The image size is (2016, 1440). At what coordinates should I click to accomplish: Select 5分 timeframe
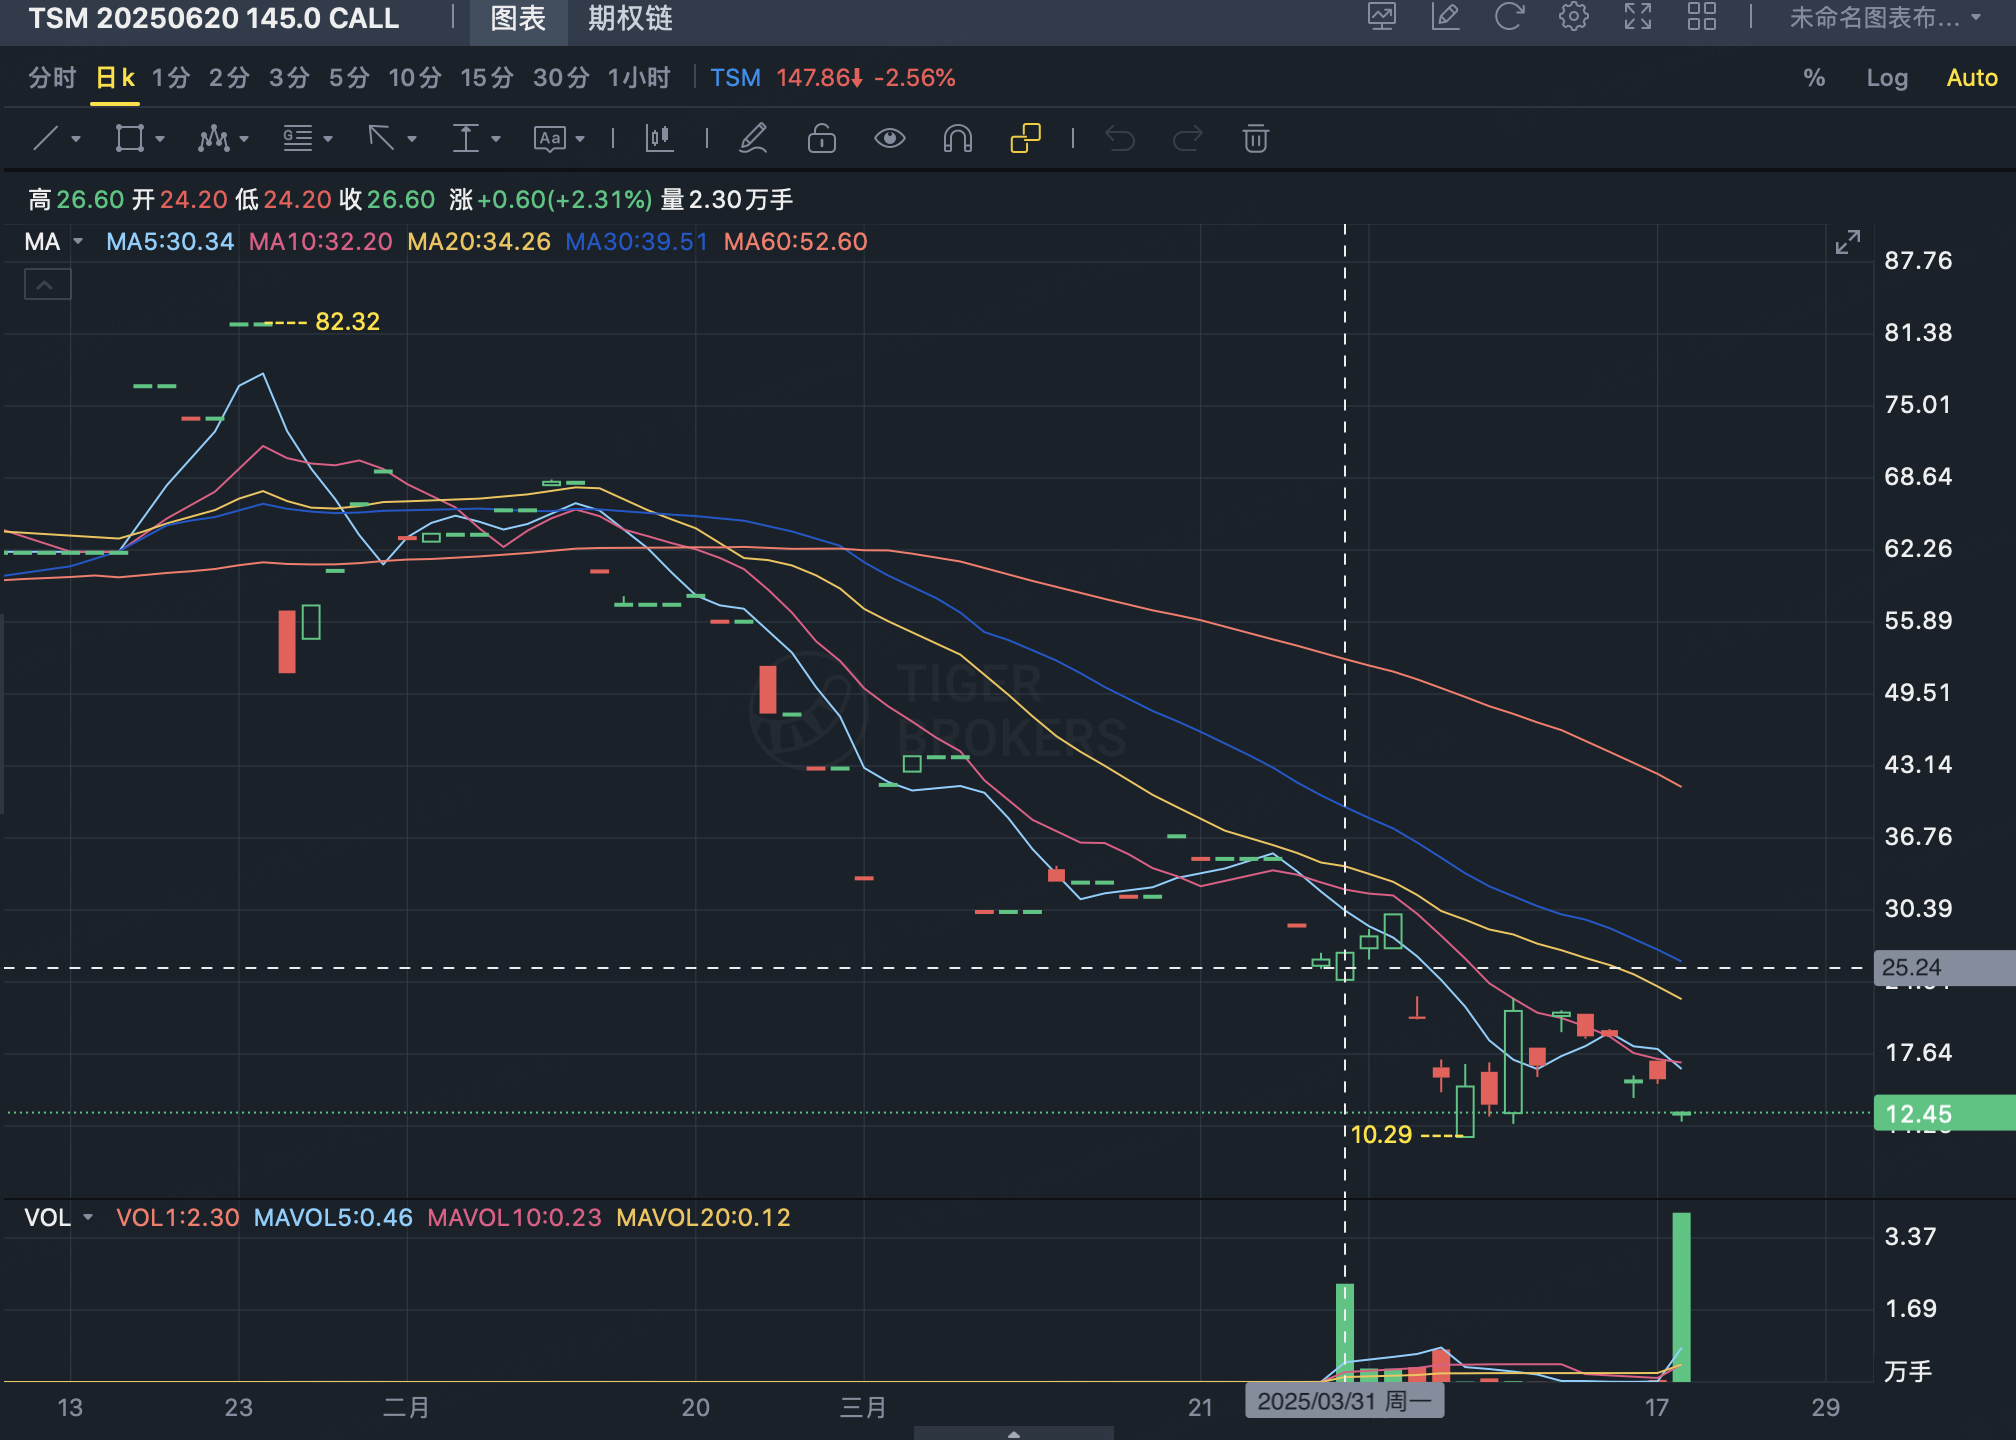coord(349,78)
